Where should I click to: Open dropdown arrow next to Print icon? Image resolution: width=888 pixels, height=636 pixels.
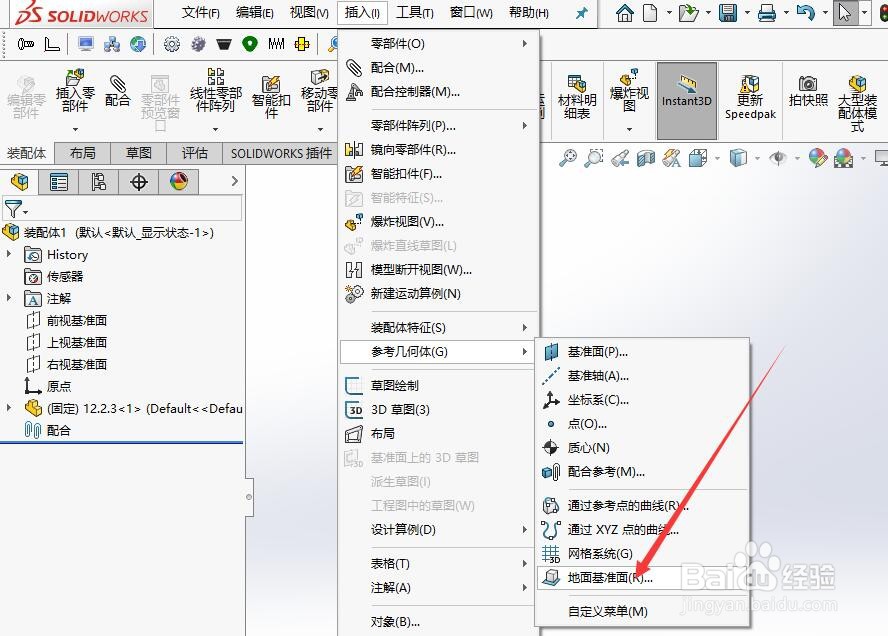(x=785, y=12)
